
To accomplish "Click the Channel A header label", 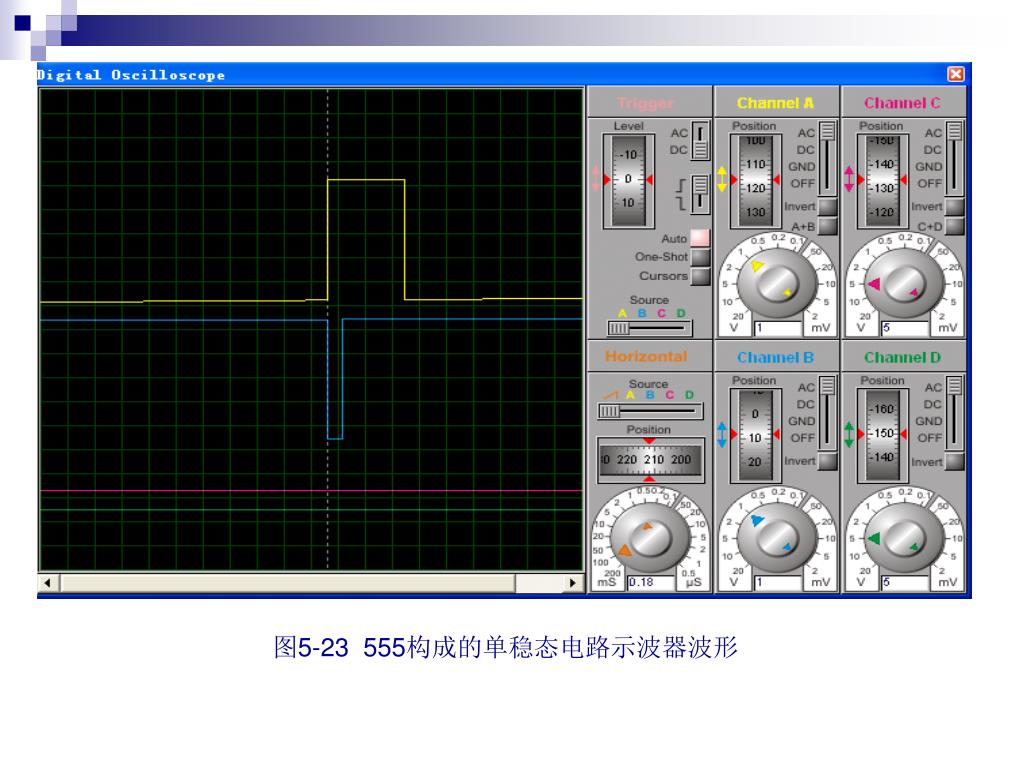I will point(775,103).
